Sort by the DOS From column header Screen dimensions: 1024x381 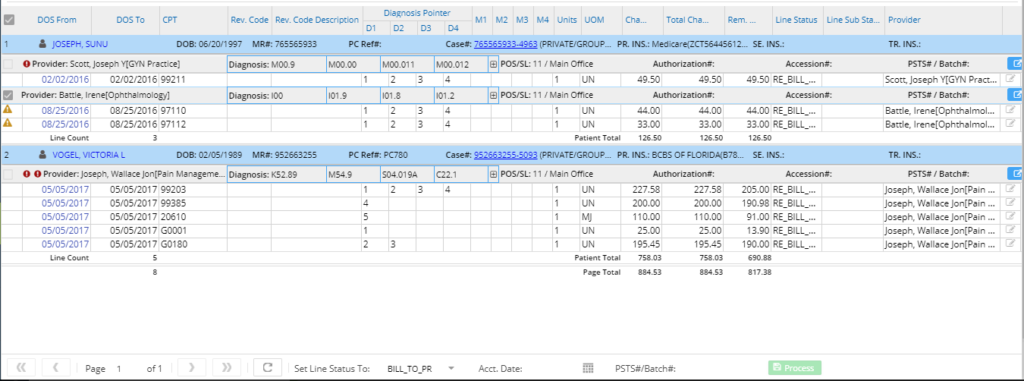pos(57,20)
